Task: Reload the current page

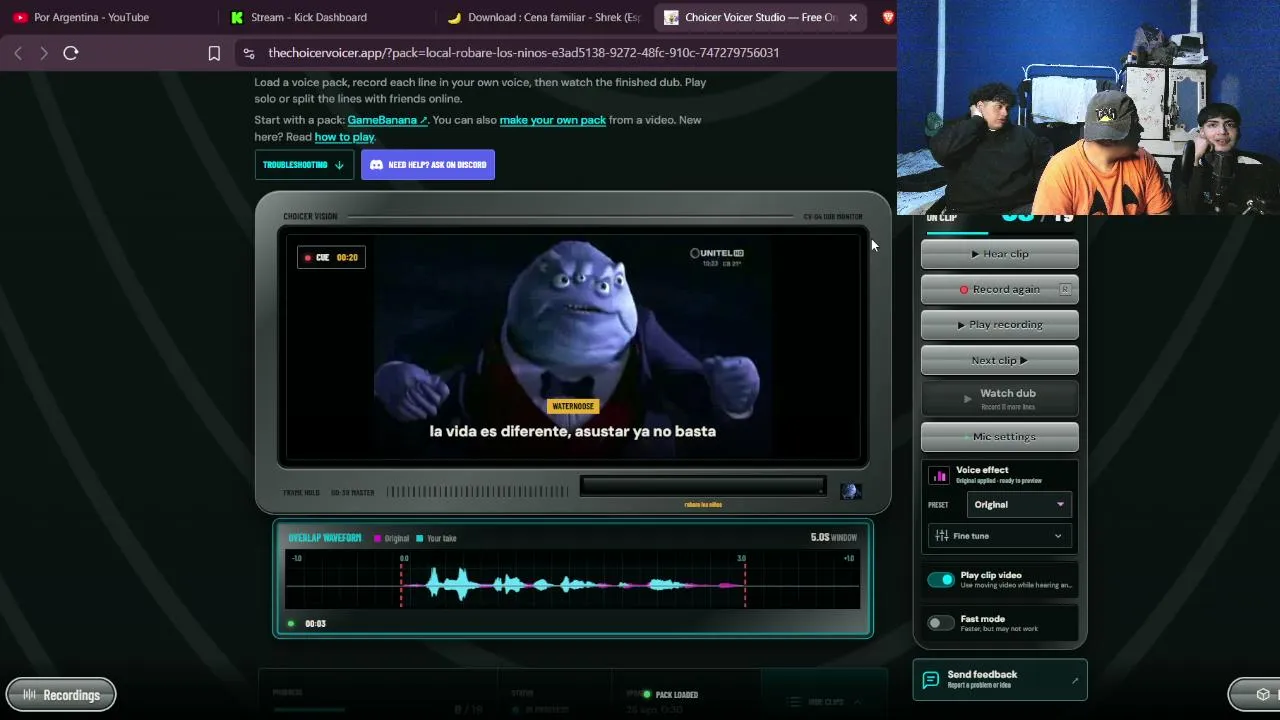Action: [x=71, y=53]
